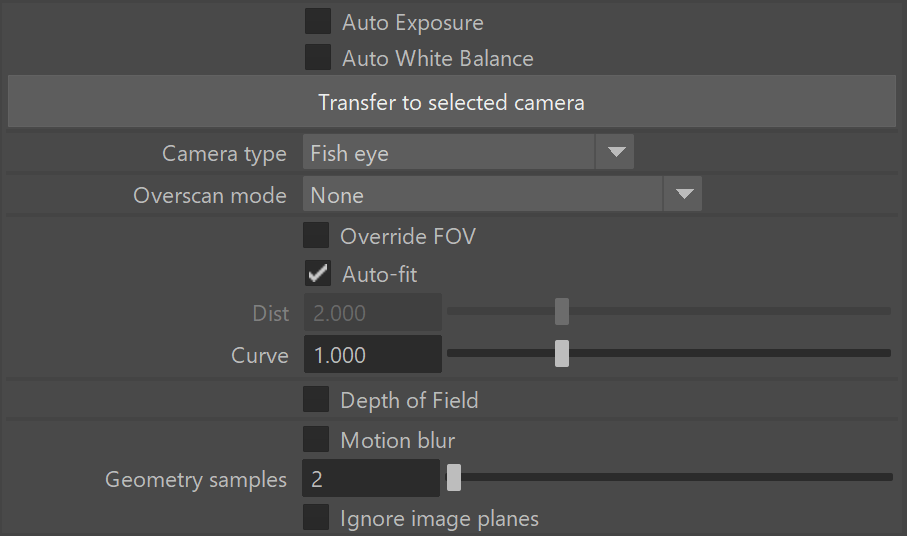Expand Overscan mode dropdown arrow
Image resolution: width=907 pixels, height=536 pixels.
click(684, 194)
